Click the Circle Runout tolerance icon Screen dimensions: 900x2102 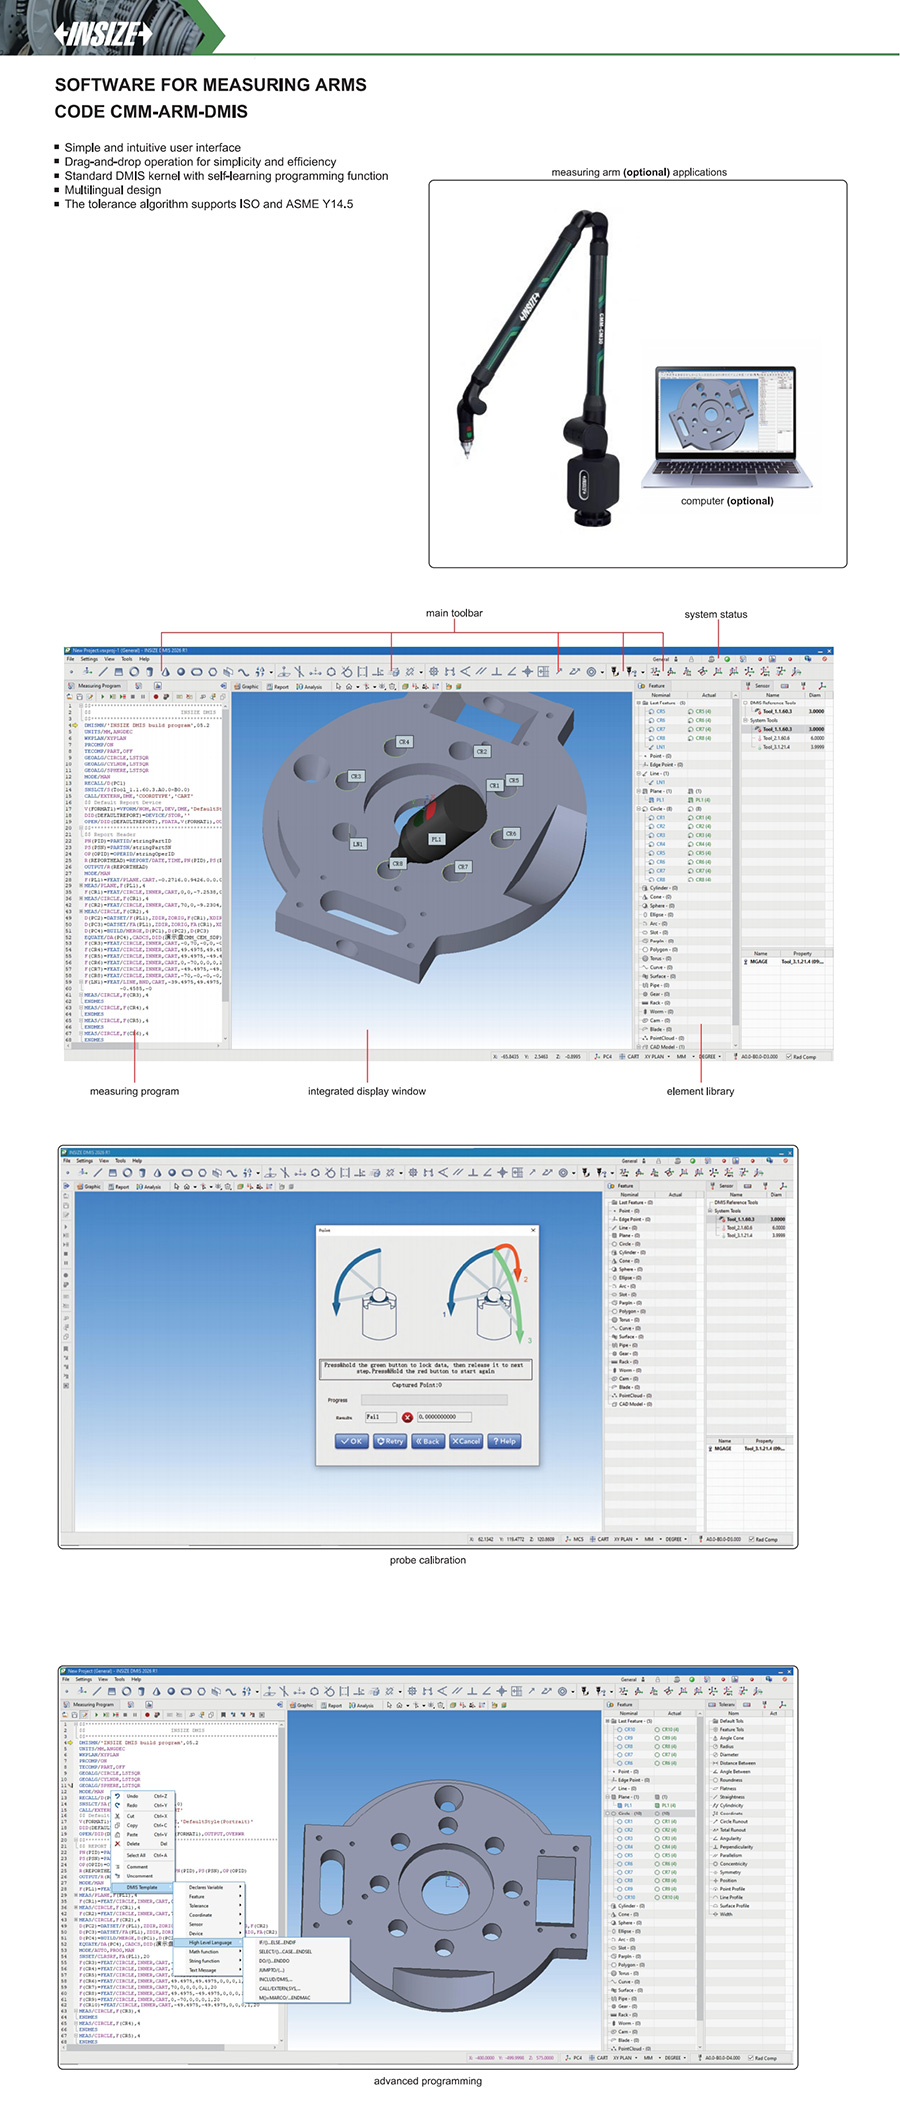[715, 1822]
